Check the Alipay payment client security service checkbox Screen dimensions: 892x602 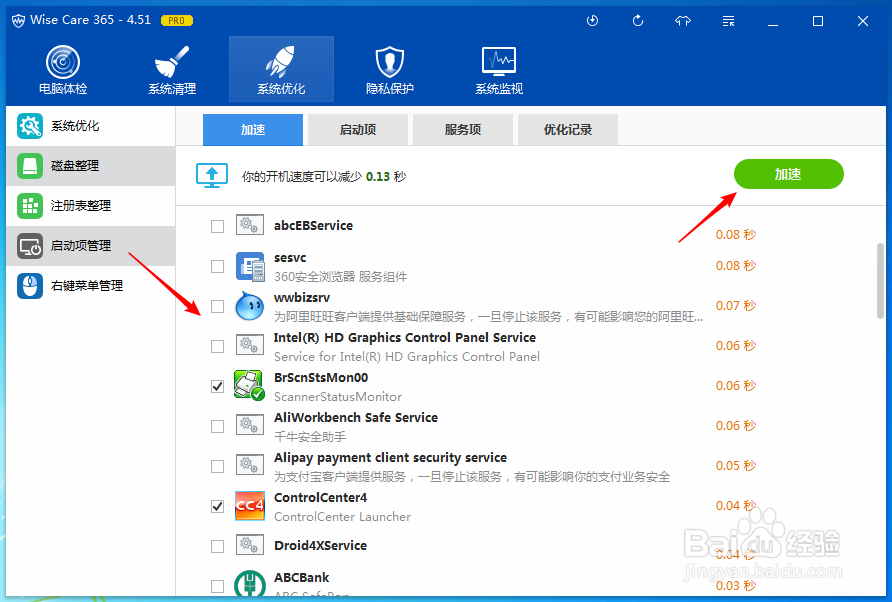(x=217, y=466)
